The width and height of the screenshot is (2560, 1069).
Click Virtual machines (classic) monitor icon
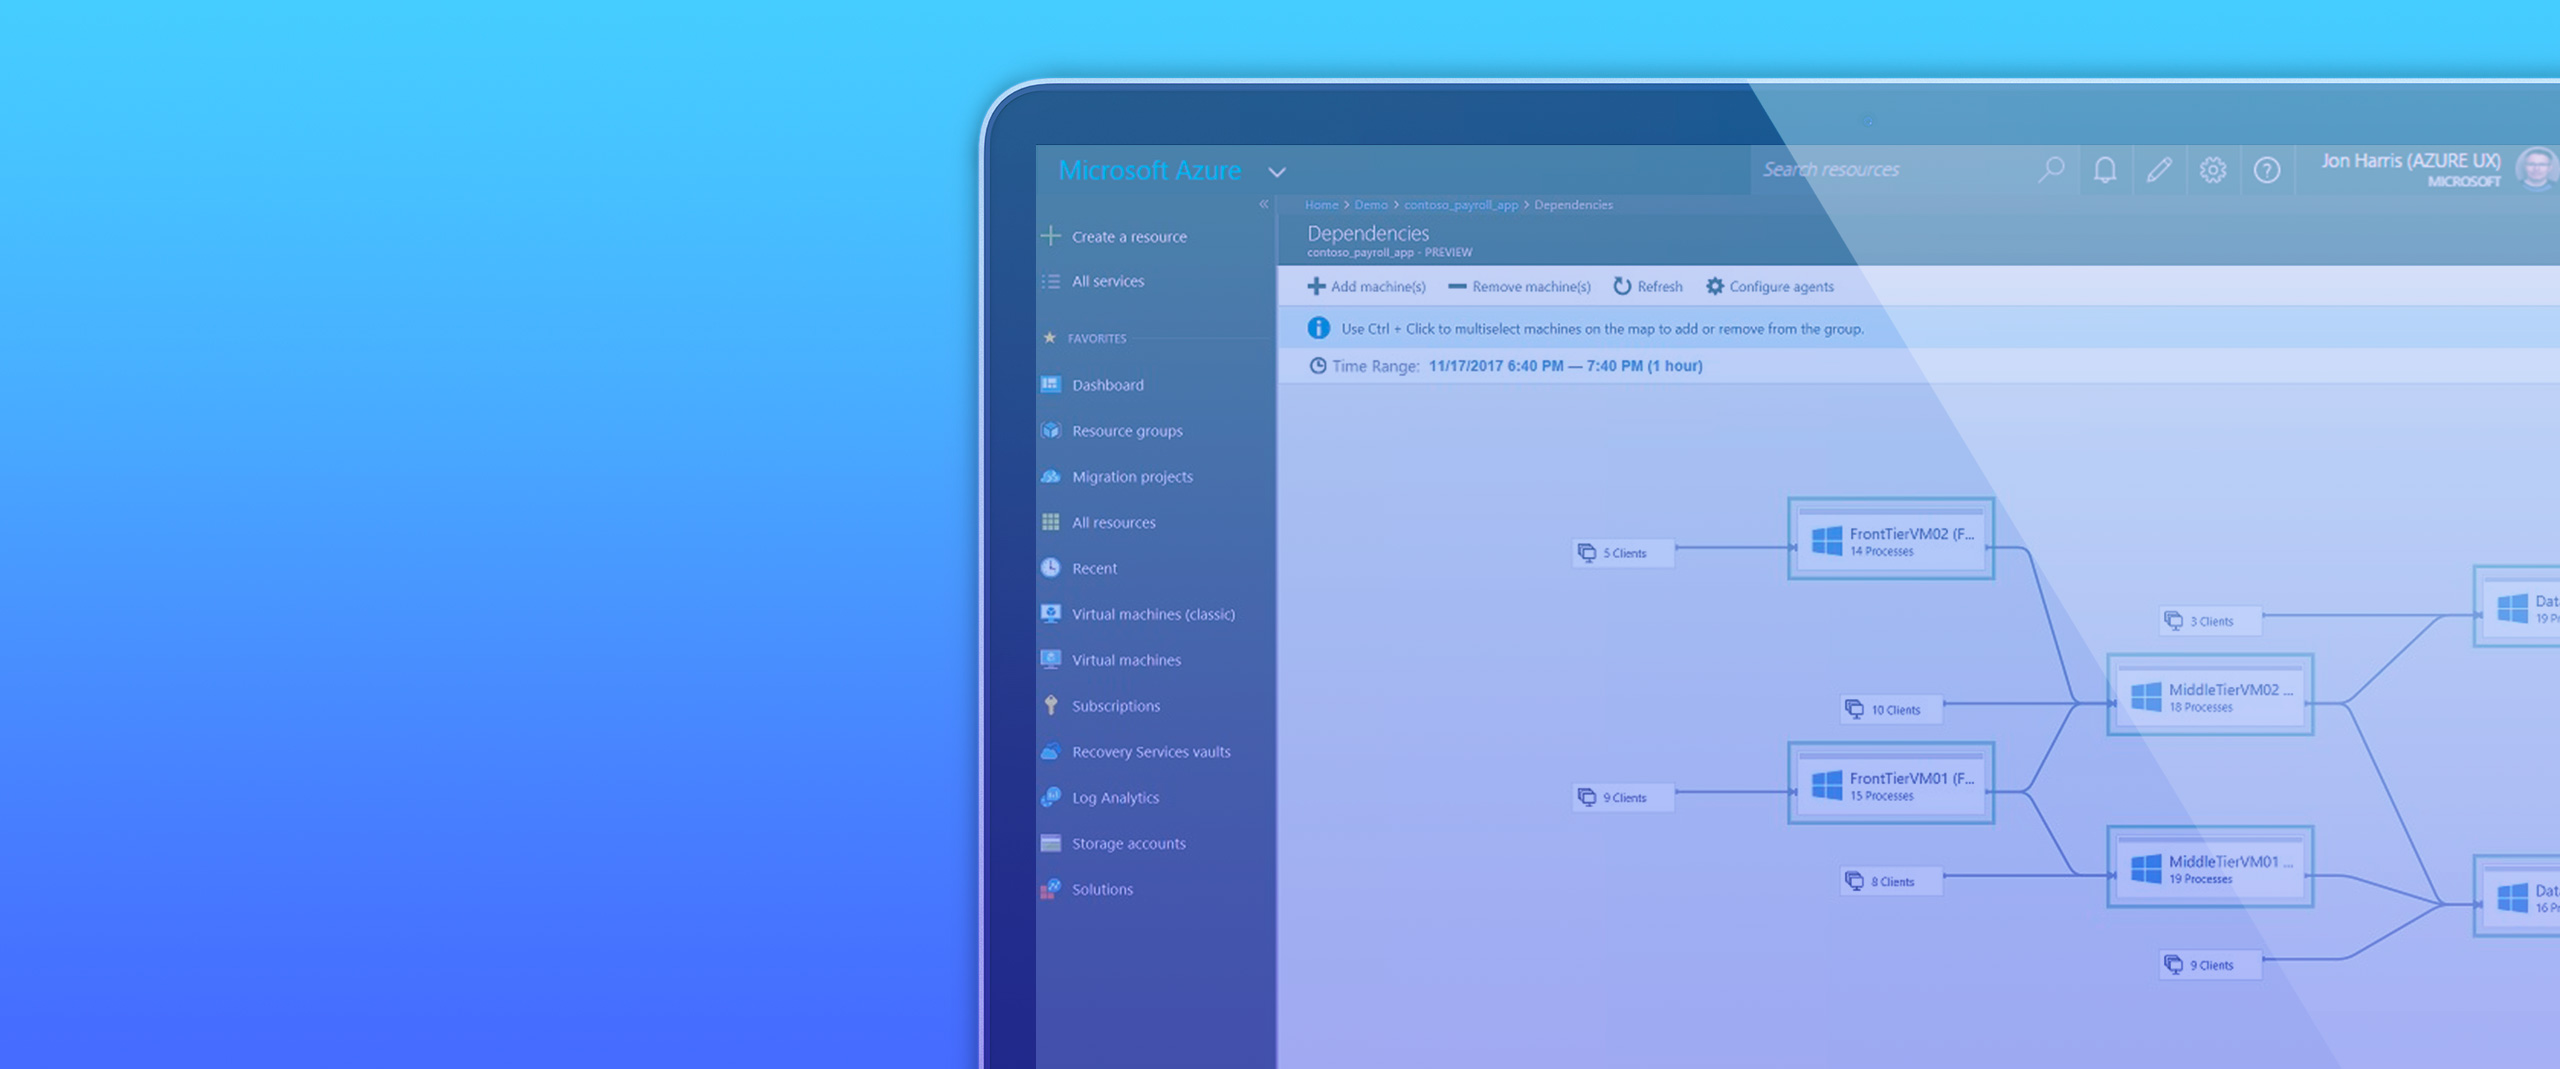(x=1051, y=613)
